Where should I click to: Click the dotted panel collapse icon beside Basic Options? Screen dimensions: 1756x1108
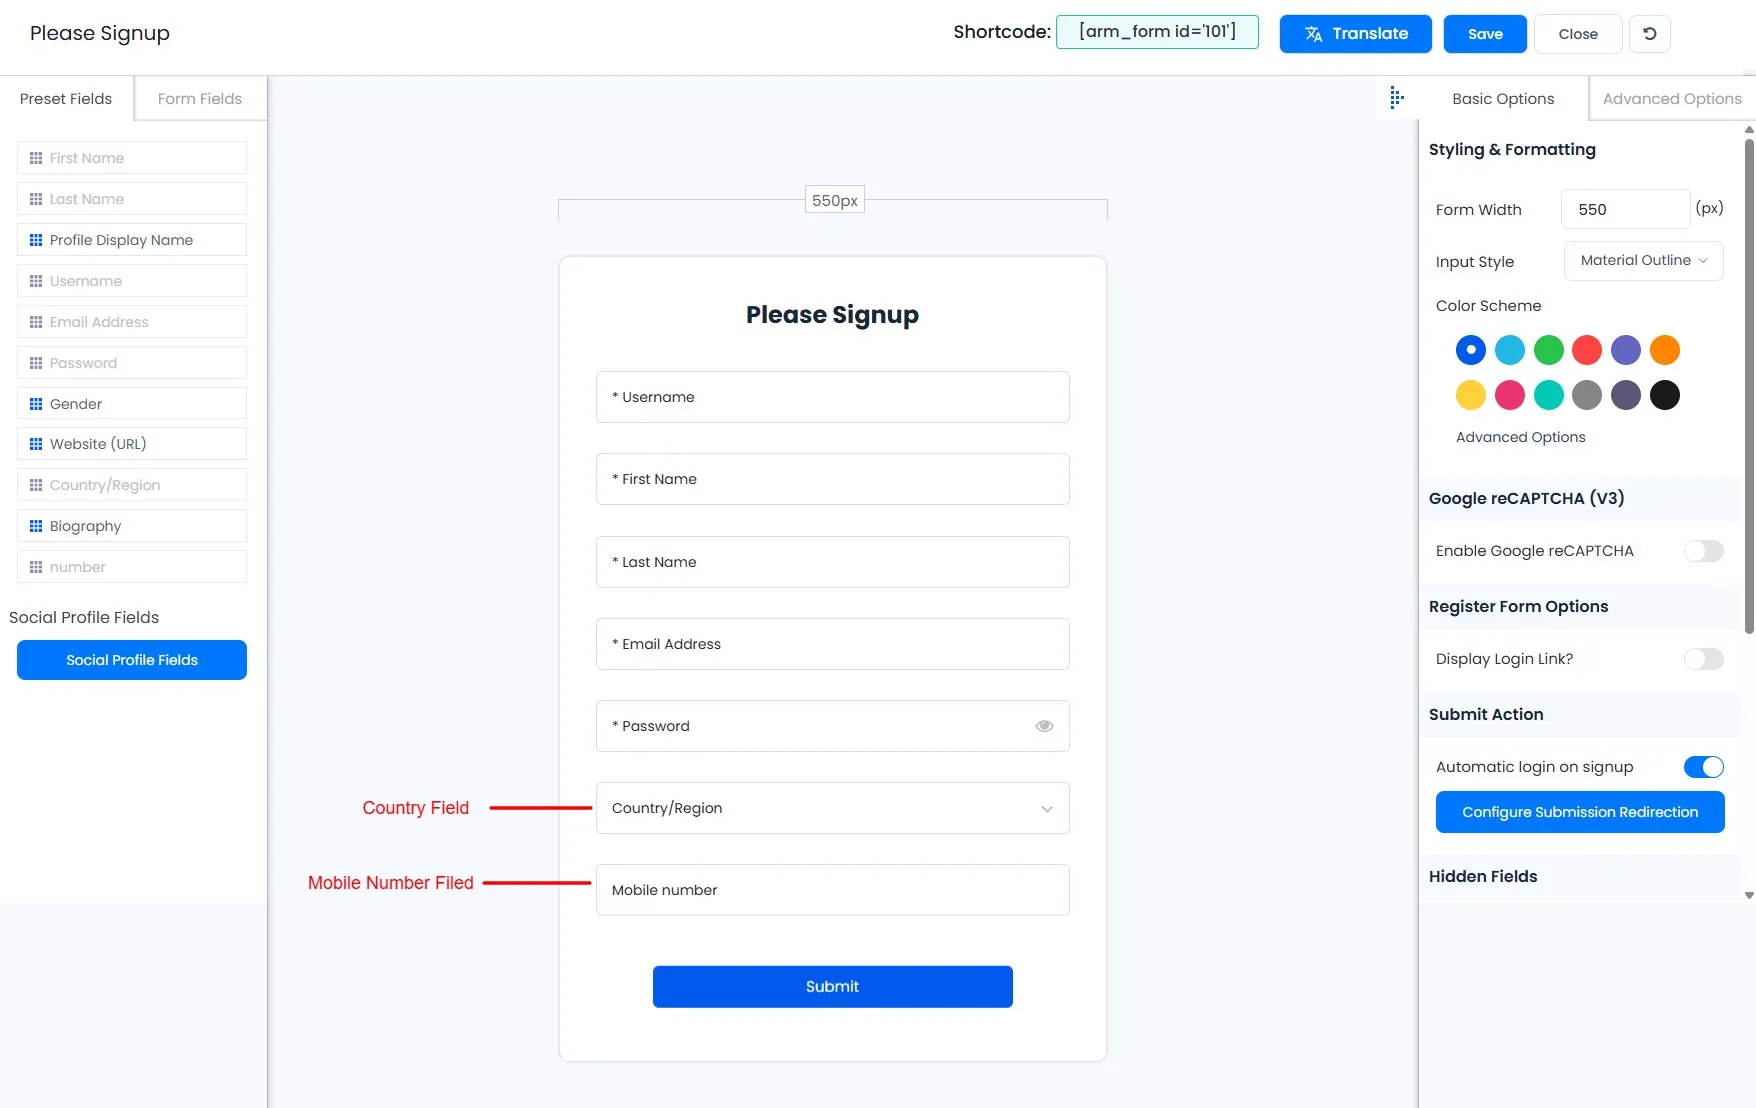(x=1397, y=98)
